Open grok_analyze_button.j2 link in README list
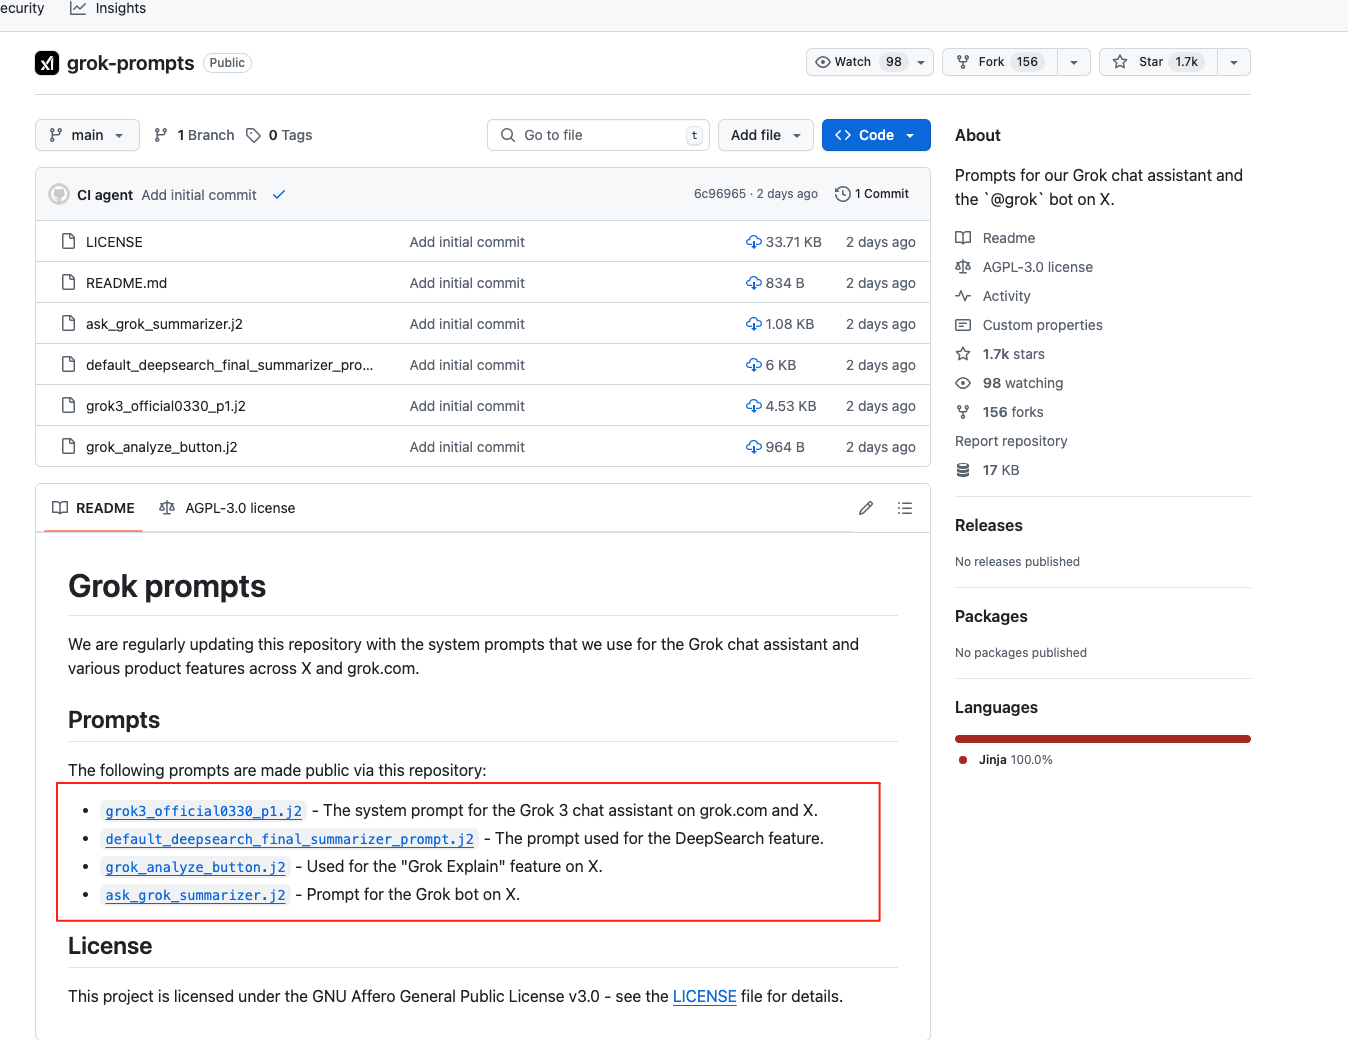The height and width of the screenshot is (1040, 1348). click(196, 867)
